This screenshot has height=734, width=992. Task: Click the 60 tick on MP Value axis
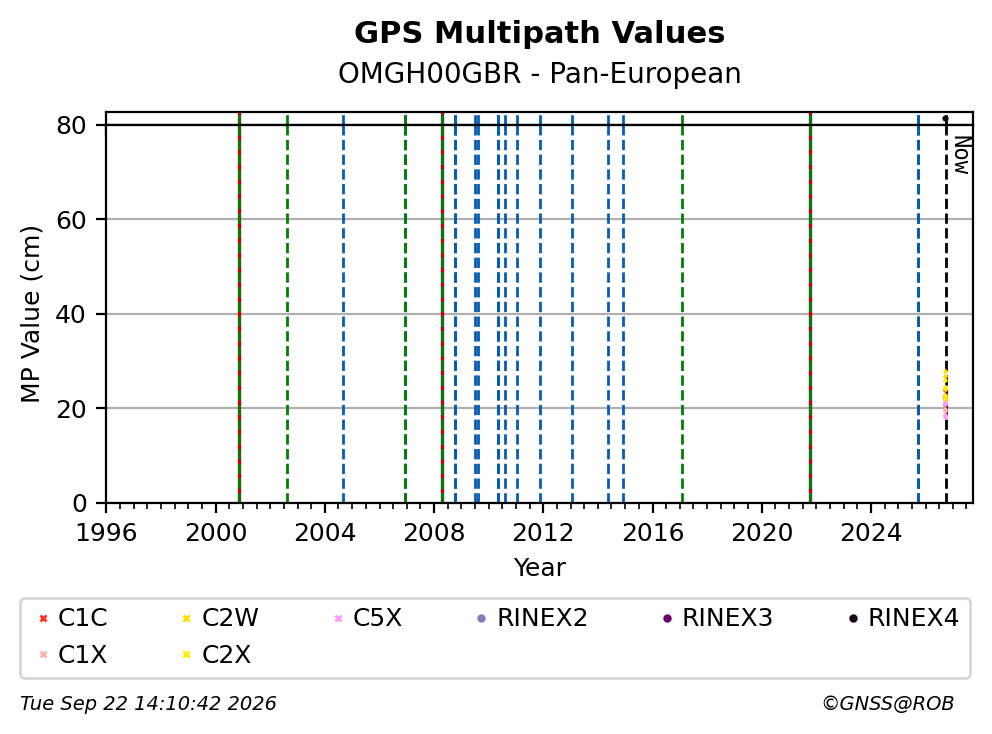point(71,220)
